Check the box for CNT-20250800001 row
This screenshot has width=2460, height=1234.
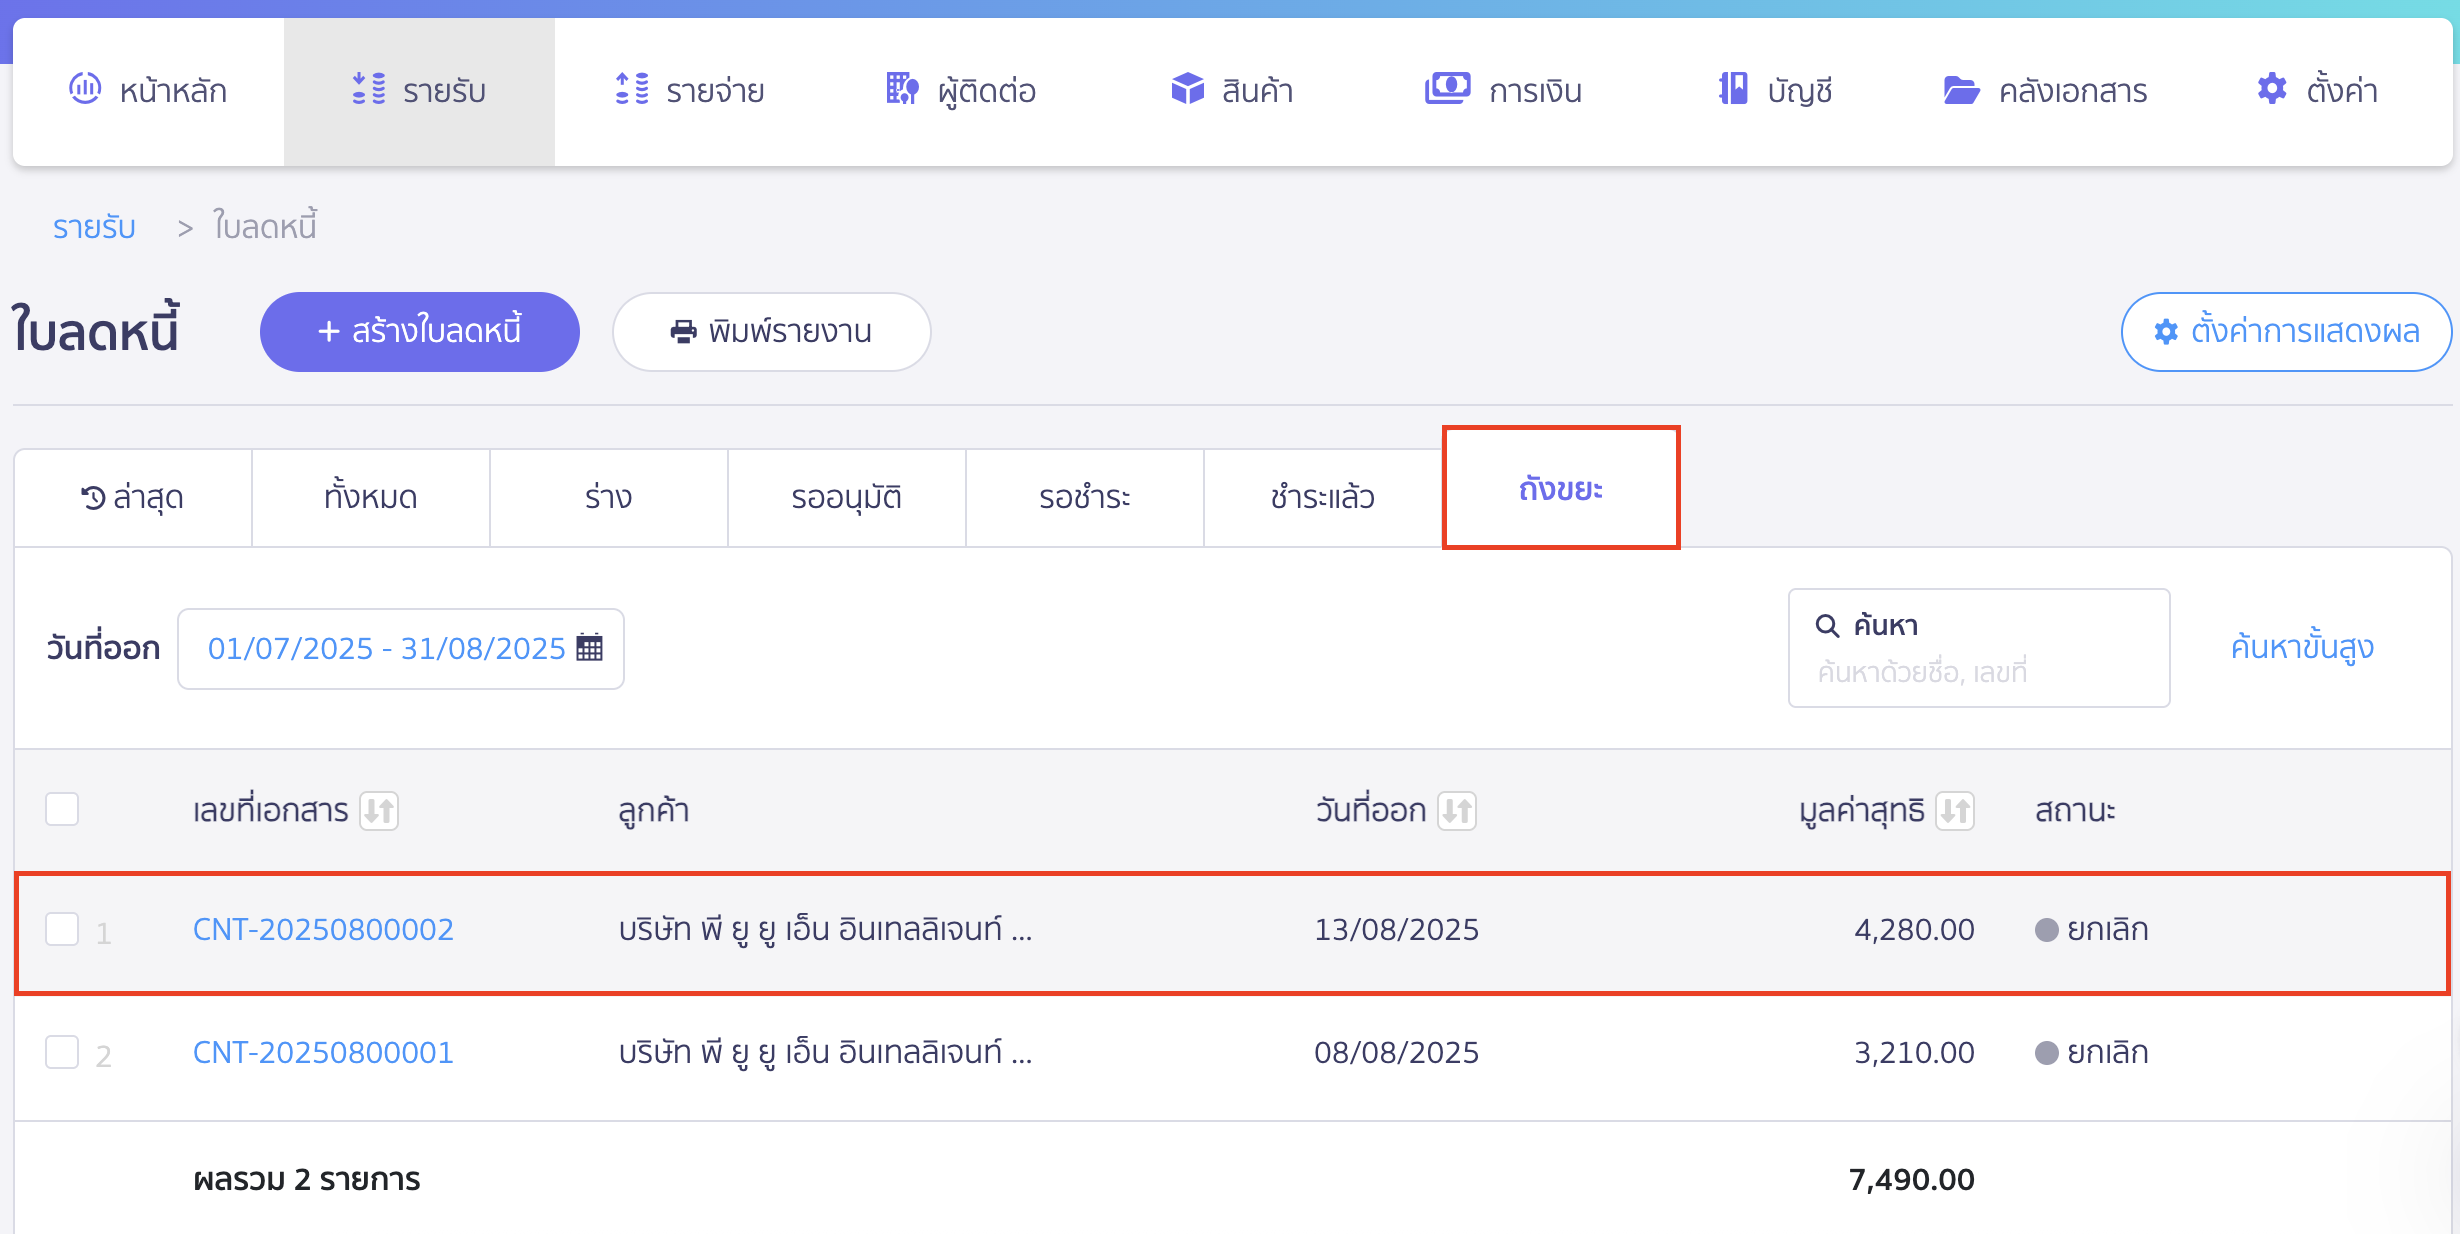(62, 1052)
